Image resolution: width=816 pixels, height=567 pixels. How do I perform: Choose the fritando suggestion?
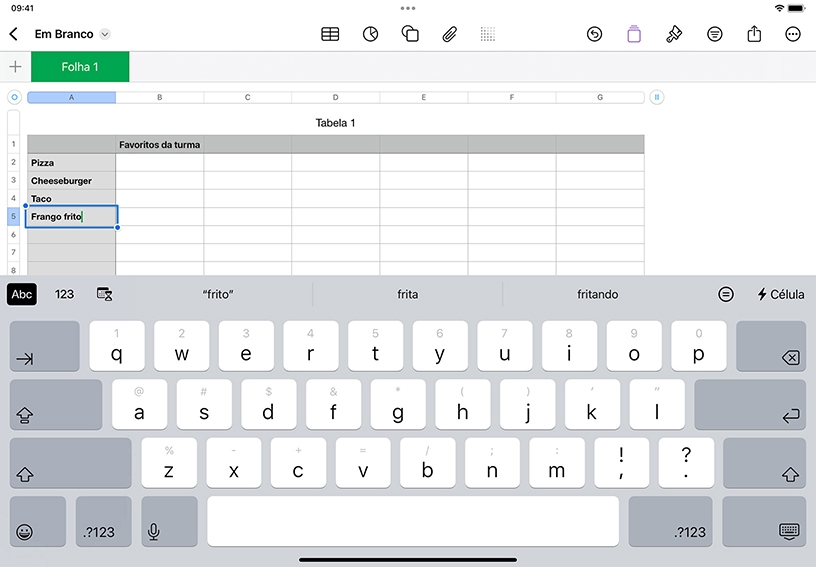pyautogui.click(x=597, y=294)
